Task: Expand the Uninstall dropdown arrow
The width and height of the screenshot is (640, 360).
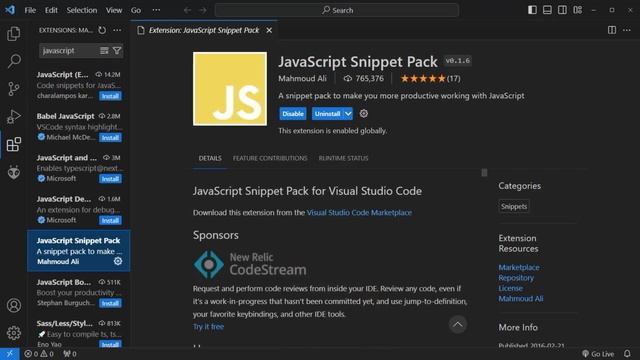Action: click(348, 114)
